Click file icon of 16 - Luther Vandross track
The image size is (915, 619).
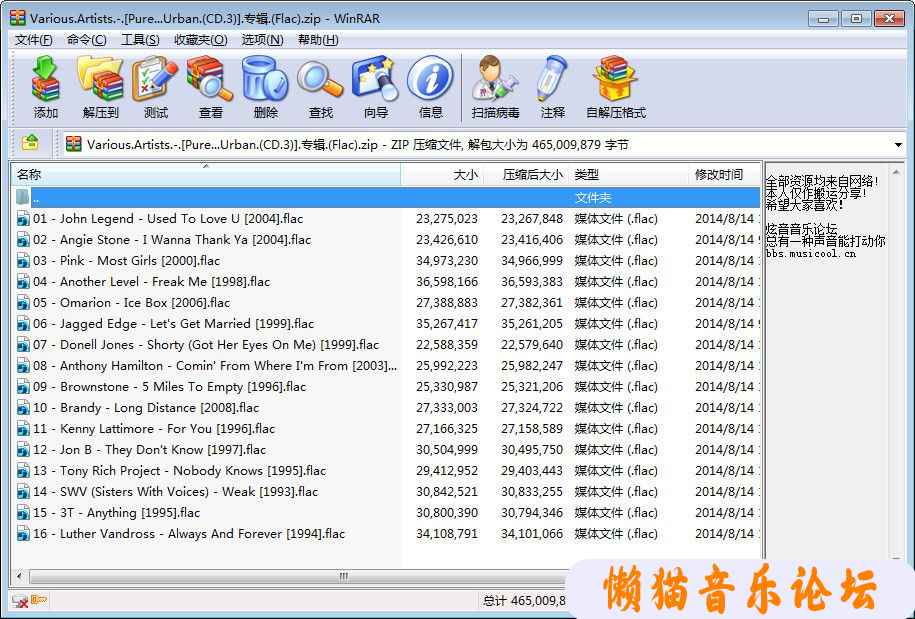coord(23,534)
